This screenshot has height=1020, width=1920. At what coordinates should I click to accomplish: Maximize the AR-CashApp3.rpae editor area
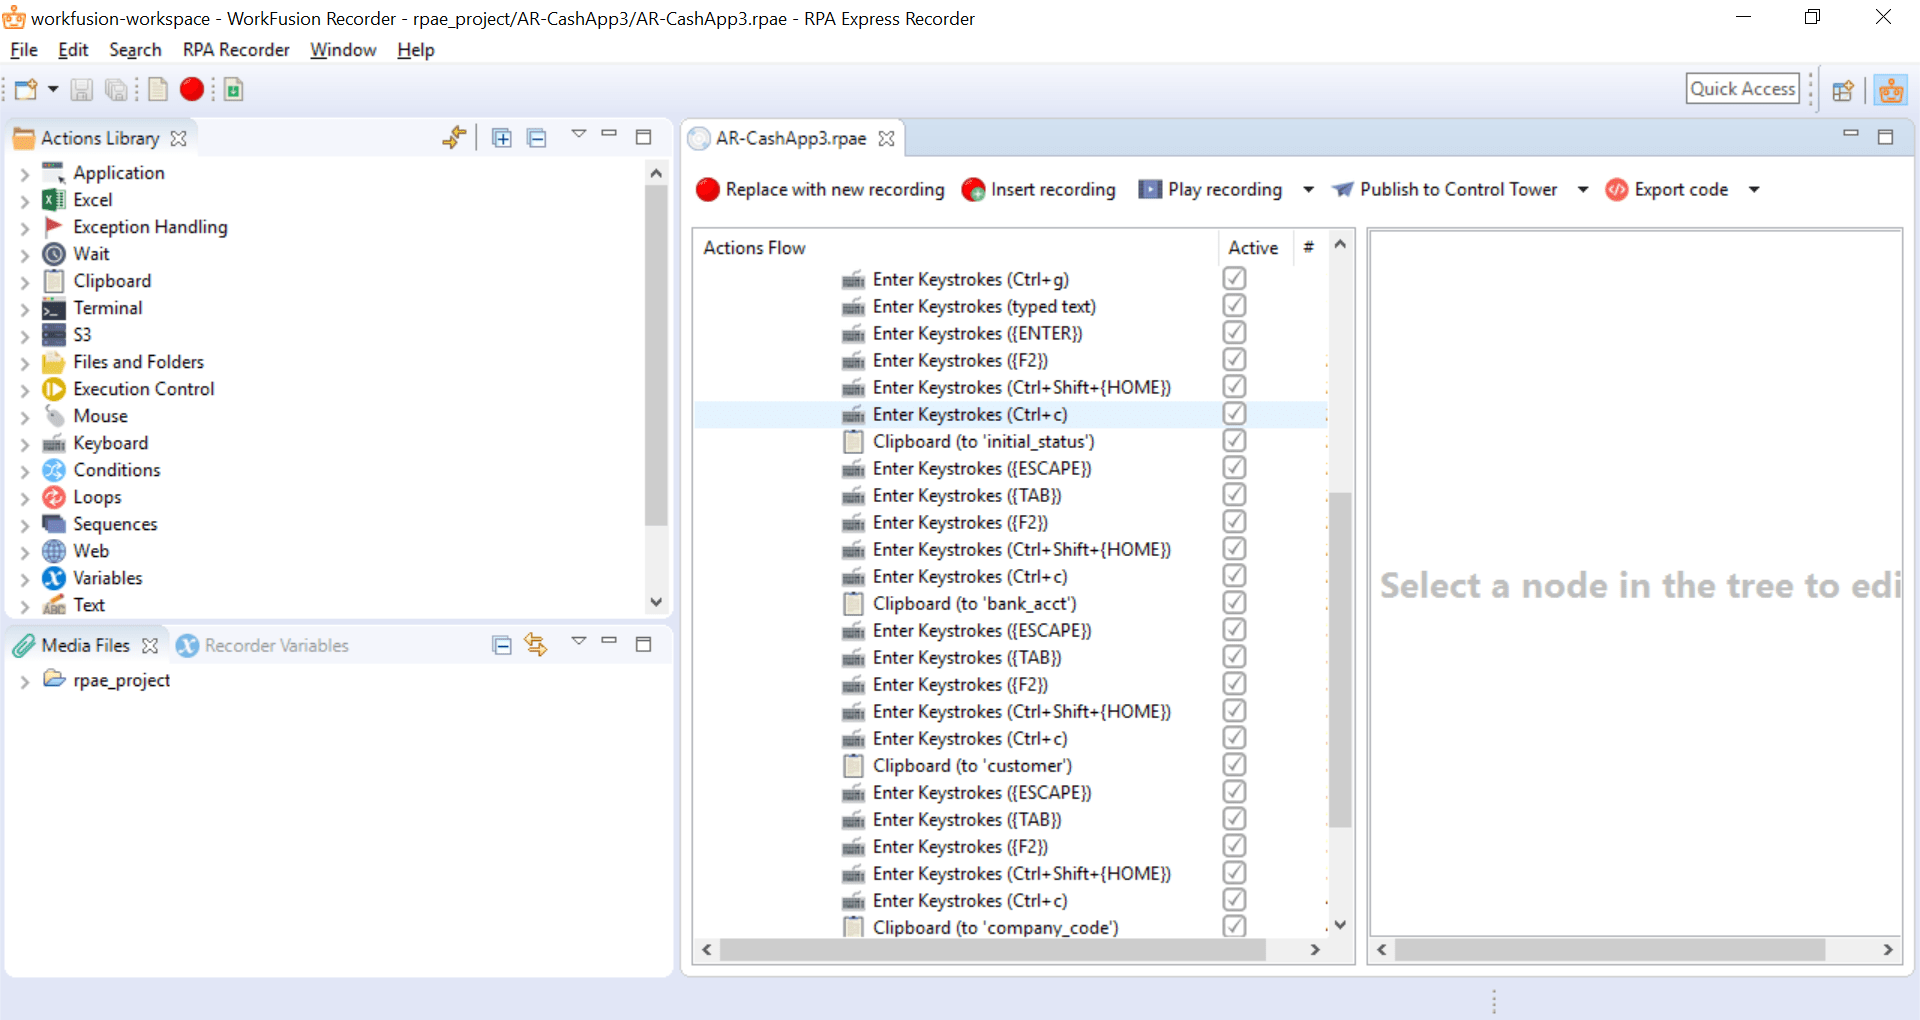(x=1886, y=137)
